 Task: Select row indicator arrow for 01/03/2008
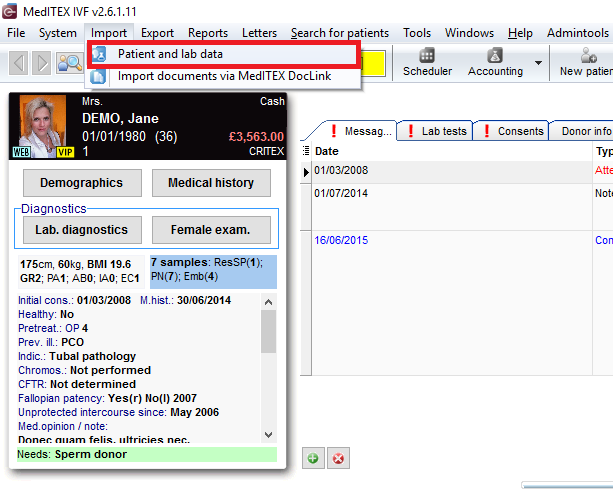tap(306, 172)
